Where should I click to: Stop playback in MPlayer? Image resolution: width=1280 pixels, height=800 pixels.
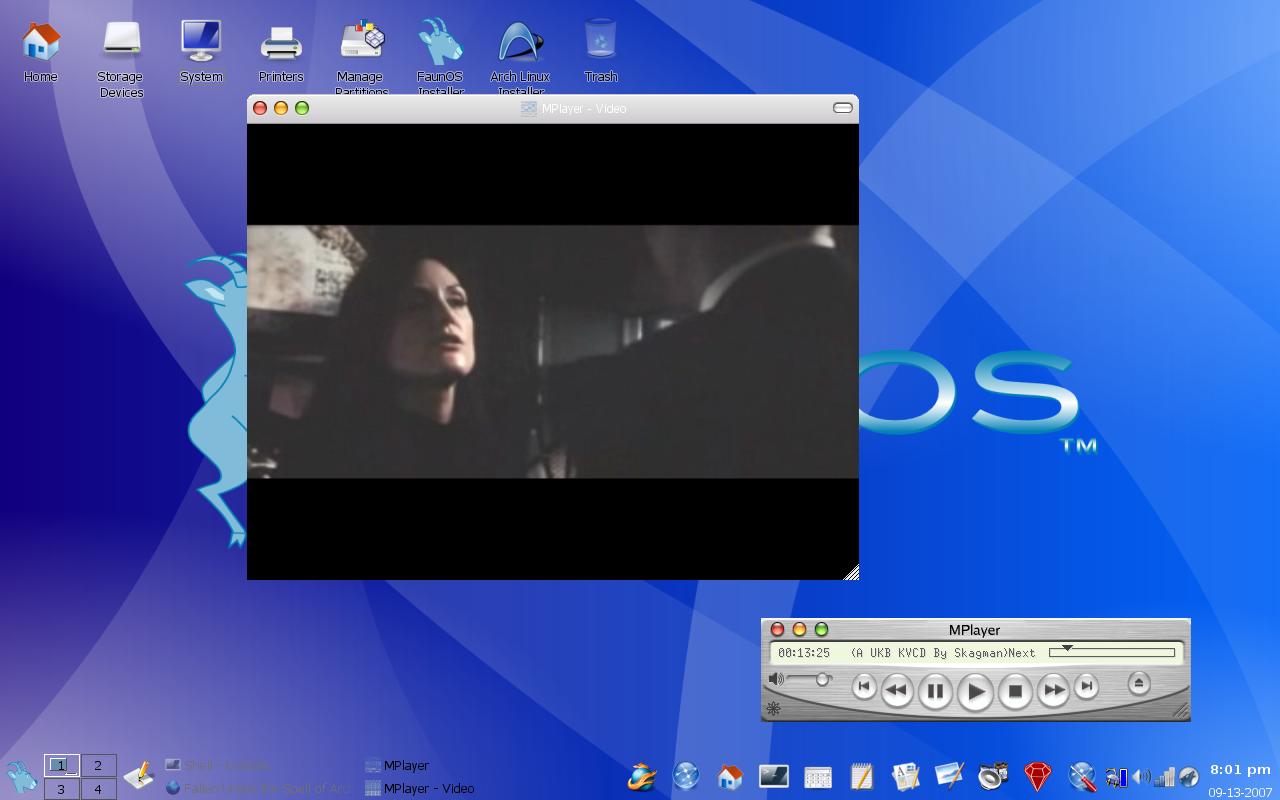1015,690
